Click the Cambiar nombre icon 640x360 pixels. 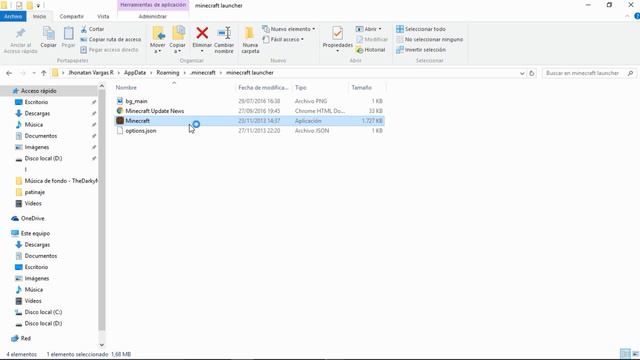pos(224,33)
